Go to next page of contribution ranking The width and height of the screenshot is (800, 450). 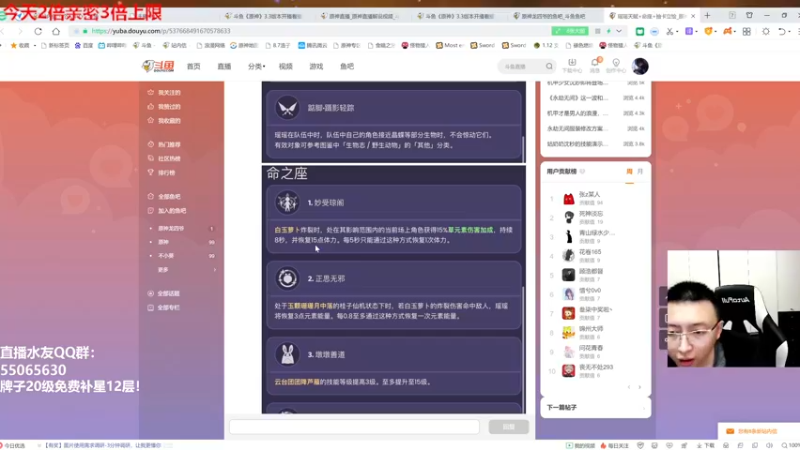(639, 387)
